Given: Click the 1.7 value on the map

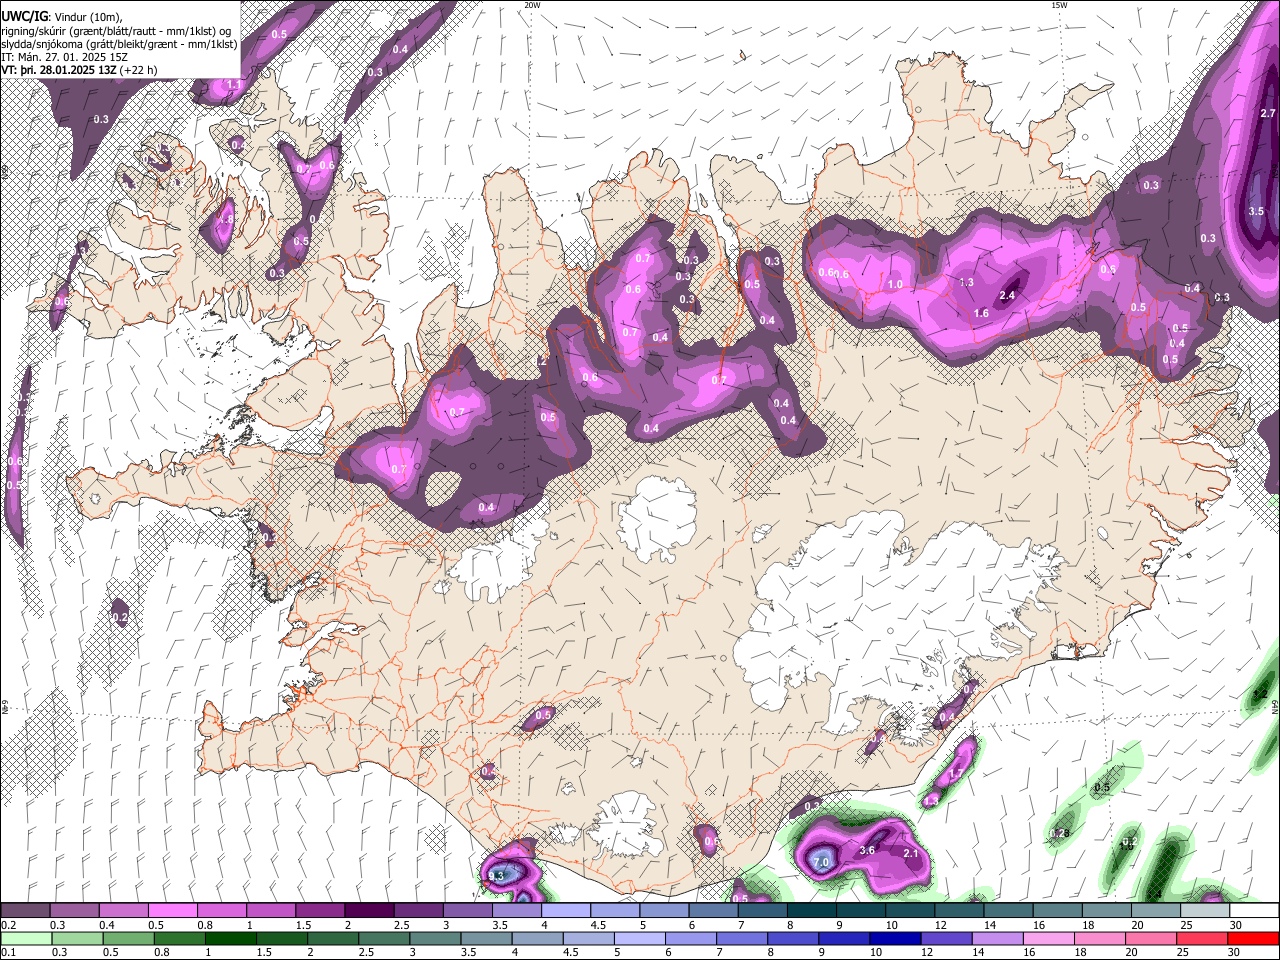Looking at the screenshot, I should [955, 773].
